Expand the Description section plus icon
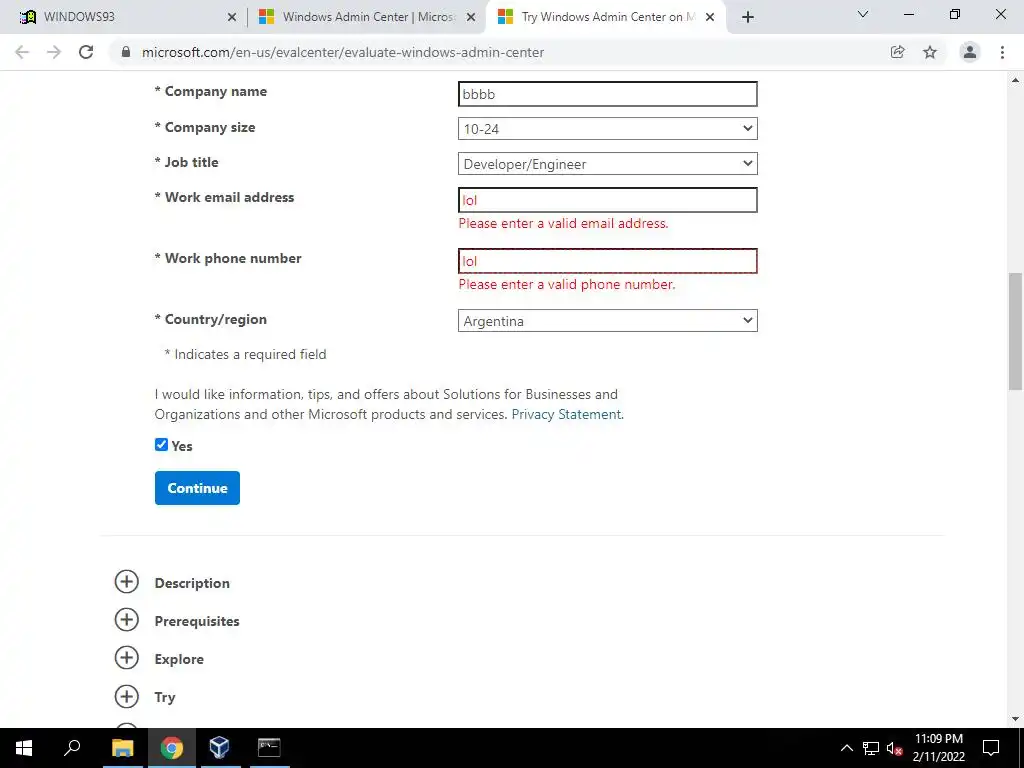The height and width of the screenshot is (768, 1024). (127, 582)
